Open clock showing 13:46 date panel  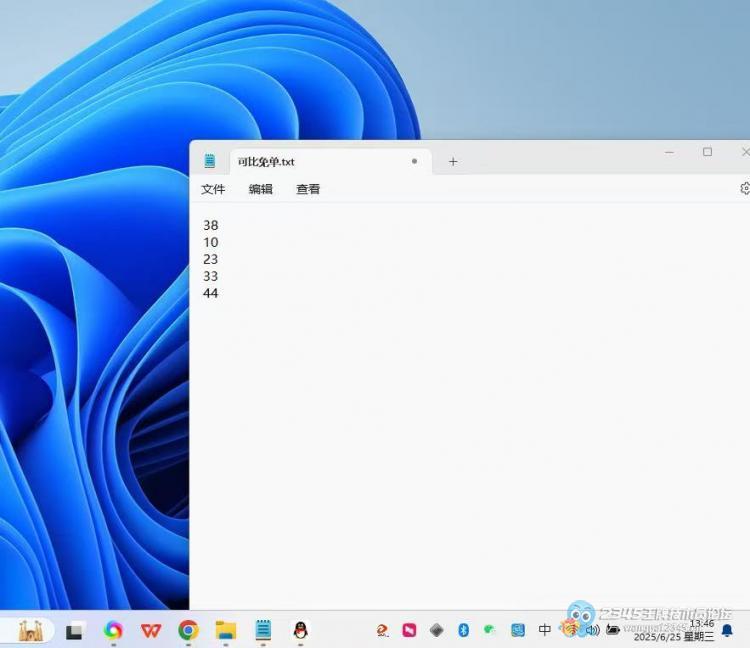click(674, 630)
